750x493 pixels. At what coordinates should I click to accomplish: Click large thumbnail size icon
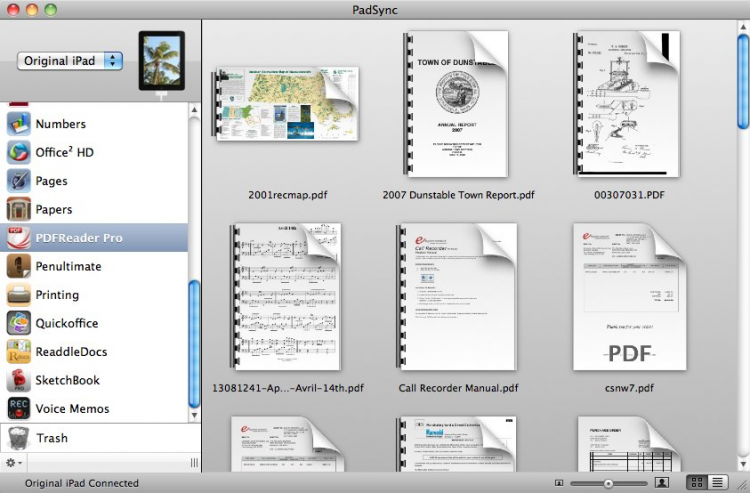tap(662, 482)
